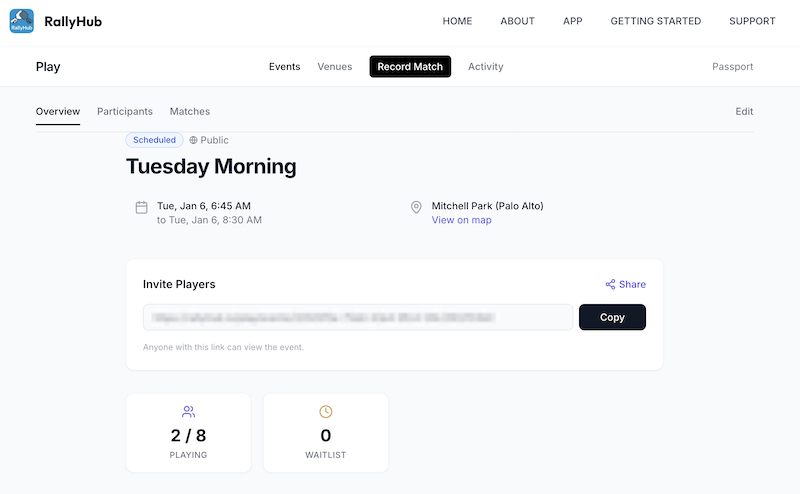This screenshot has height=494, width=800.
Task: Click the Edit event link
Action: pyautogui.click(x=744, y=111)
